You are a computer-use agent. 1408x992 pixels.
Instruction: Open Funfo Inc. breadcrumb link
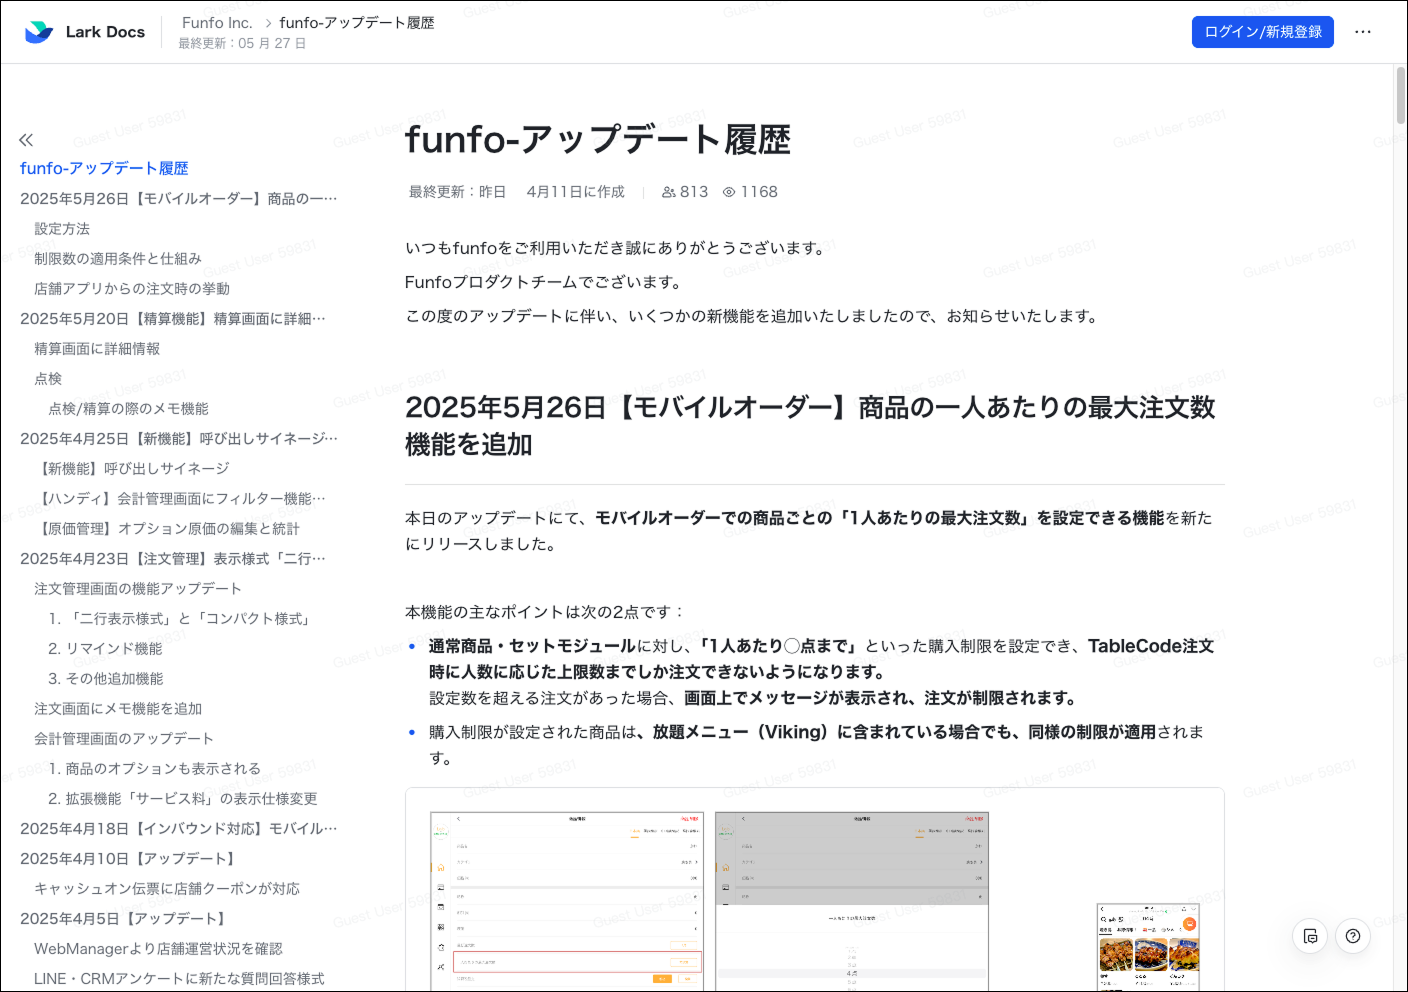click(217, 22)
